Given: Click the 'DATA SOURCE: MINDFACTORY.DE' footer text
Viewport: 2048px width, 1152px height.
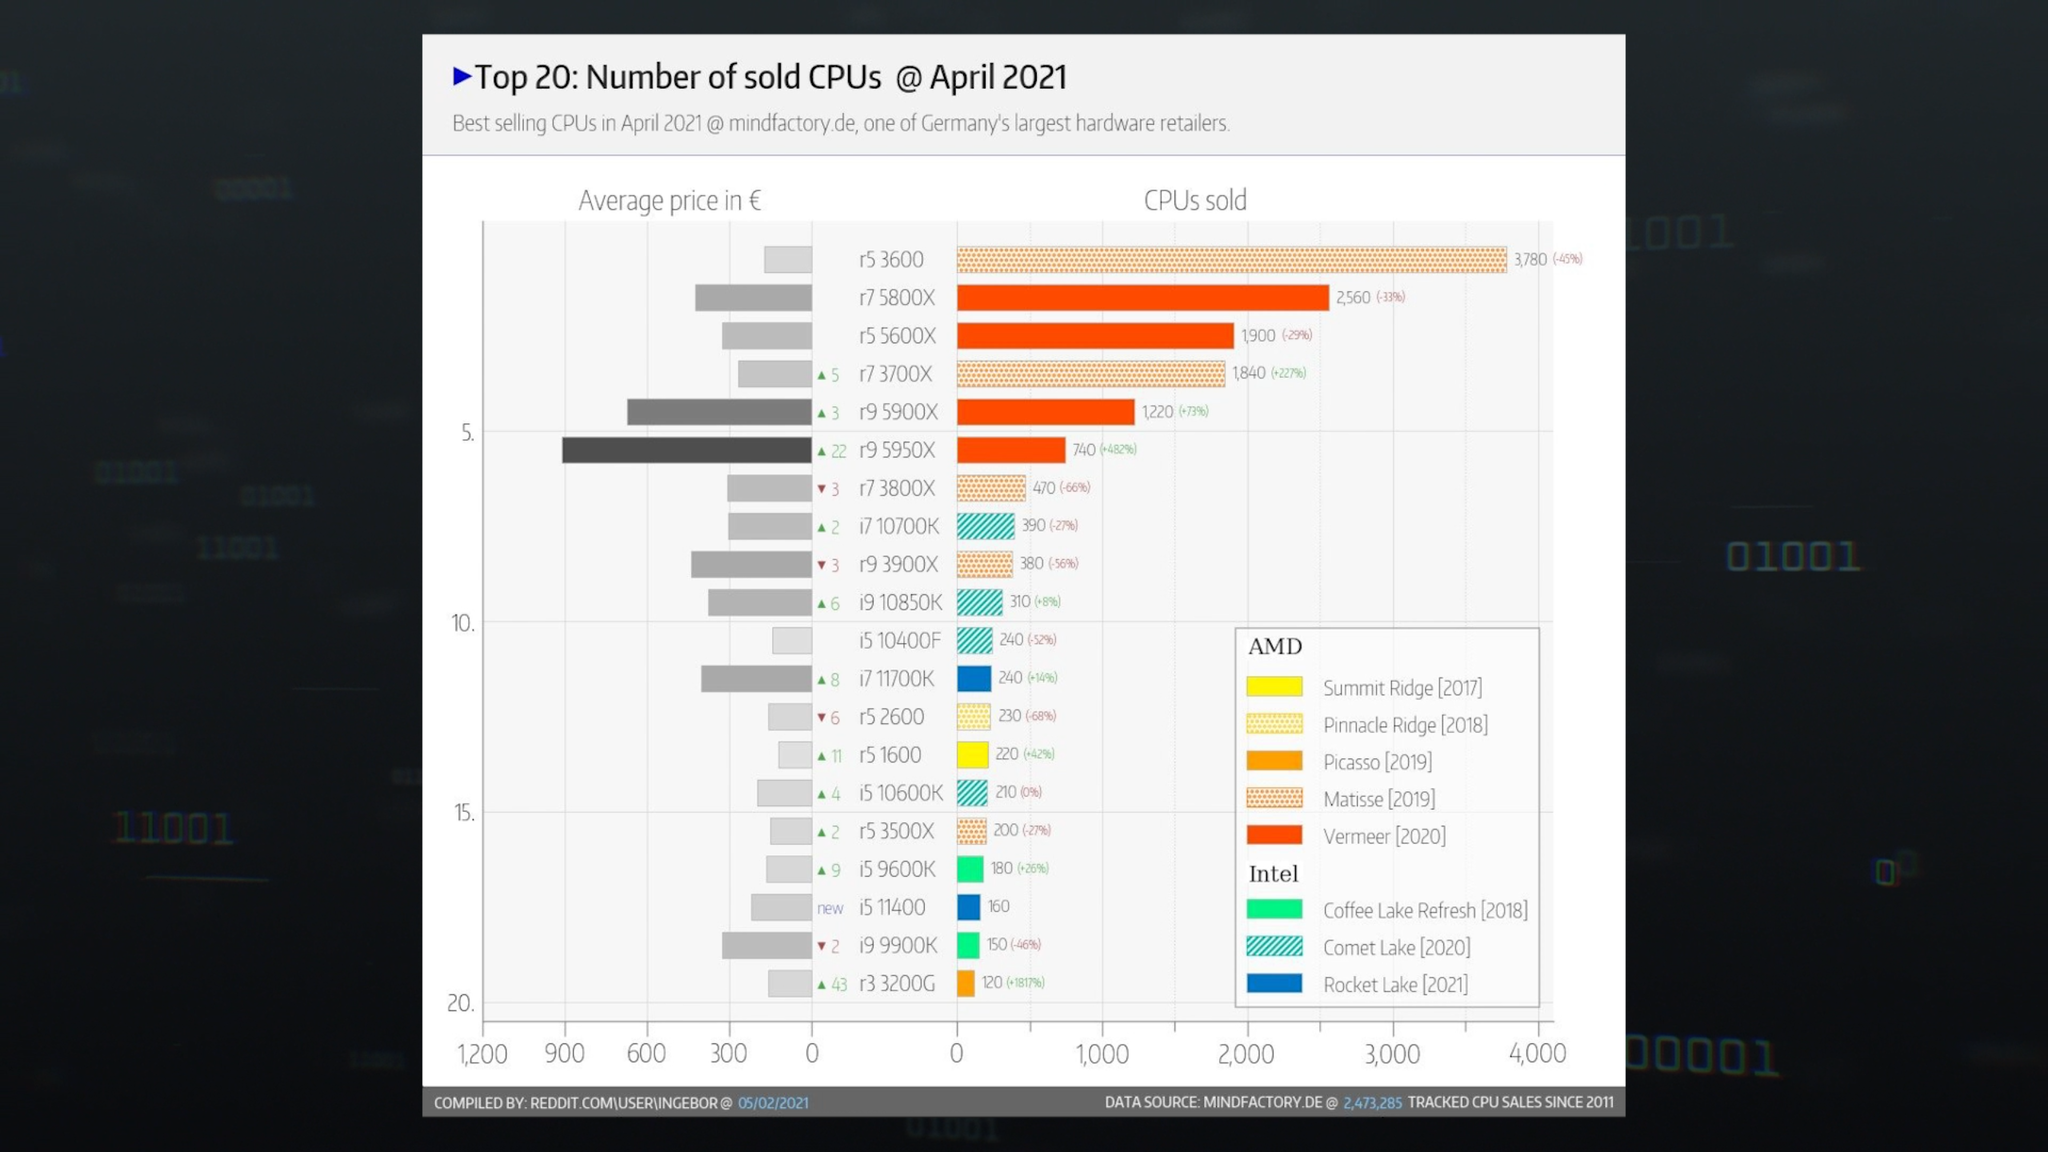Looking at the screenshot, I should [x=1213, y=1102].
